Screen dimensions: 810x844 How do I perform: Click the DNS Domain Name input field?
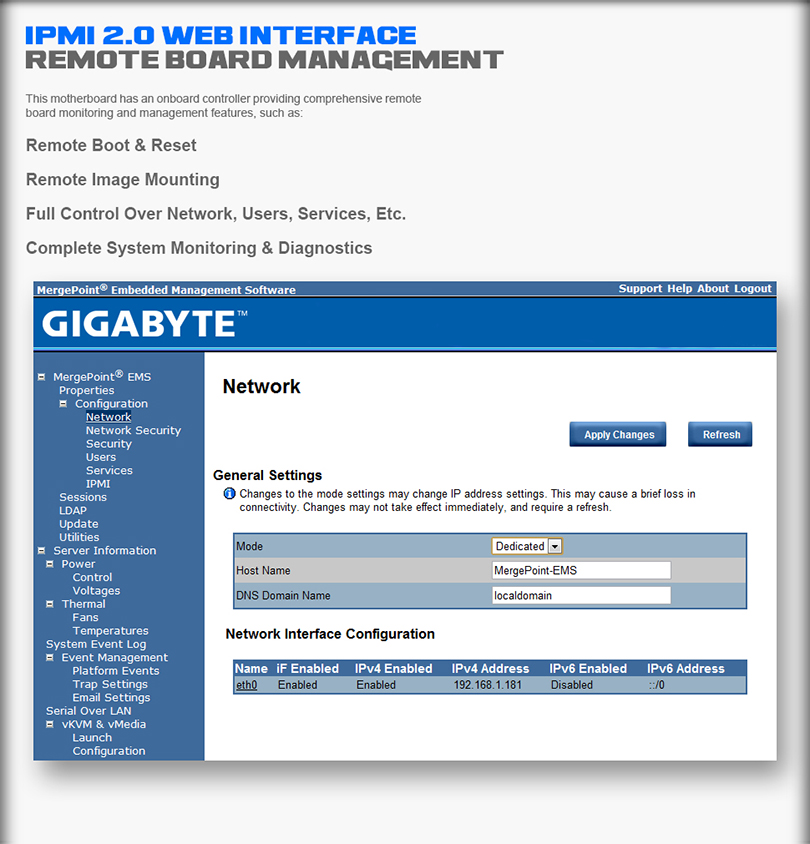click(581, 595)
